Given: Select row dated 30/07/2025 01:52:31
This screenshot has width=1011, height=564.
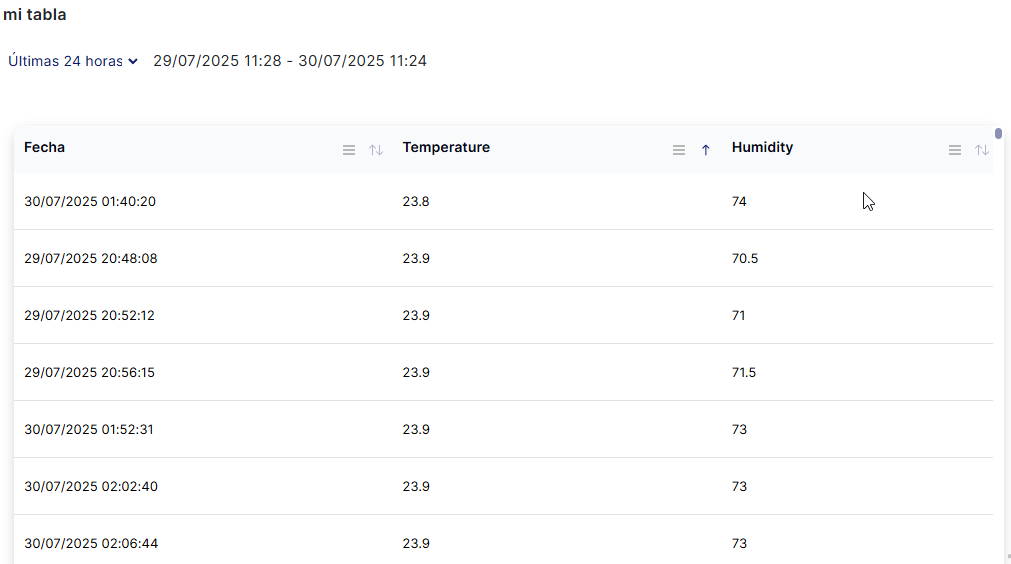Looking at the screenshot, I should [89, 429].
